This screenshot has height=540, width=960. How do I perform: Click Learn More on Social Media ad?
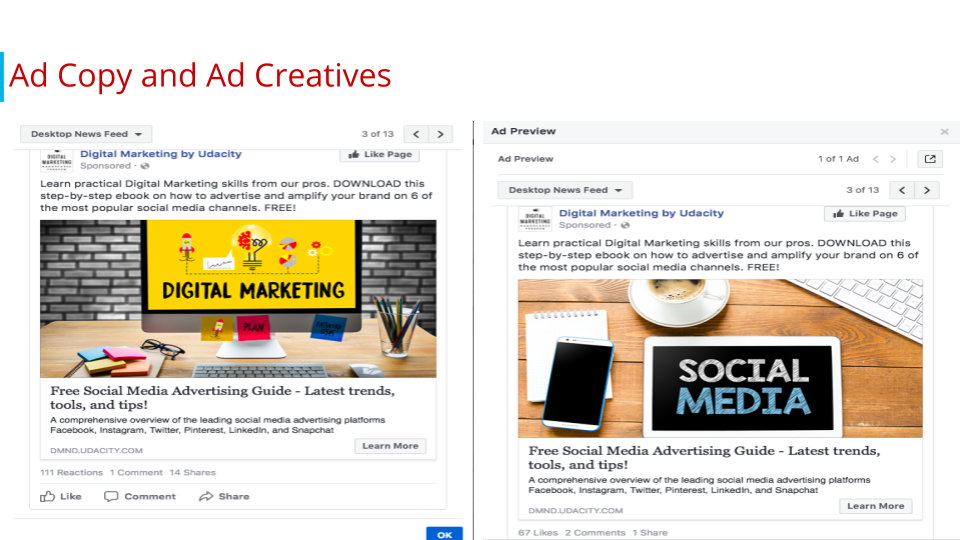click(876, 506)
